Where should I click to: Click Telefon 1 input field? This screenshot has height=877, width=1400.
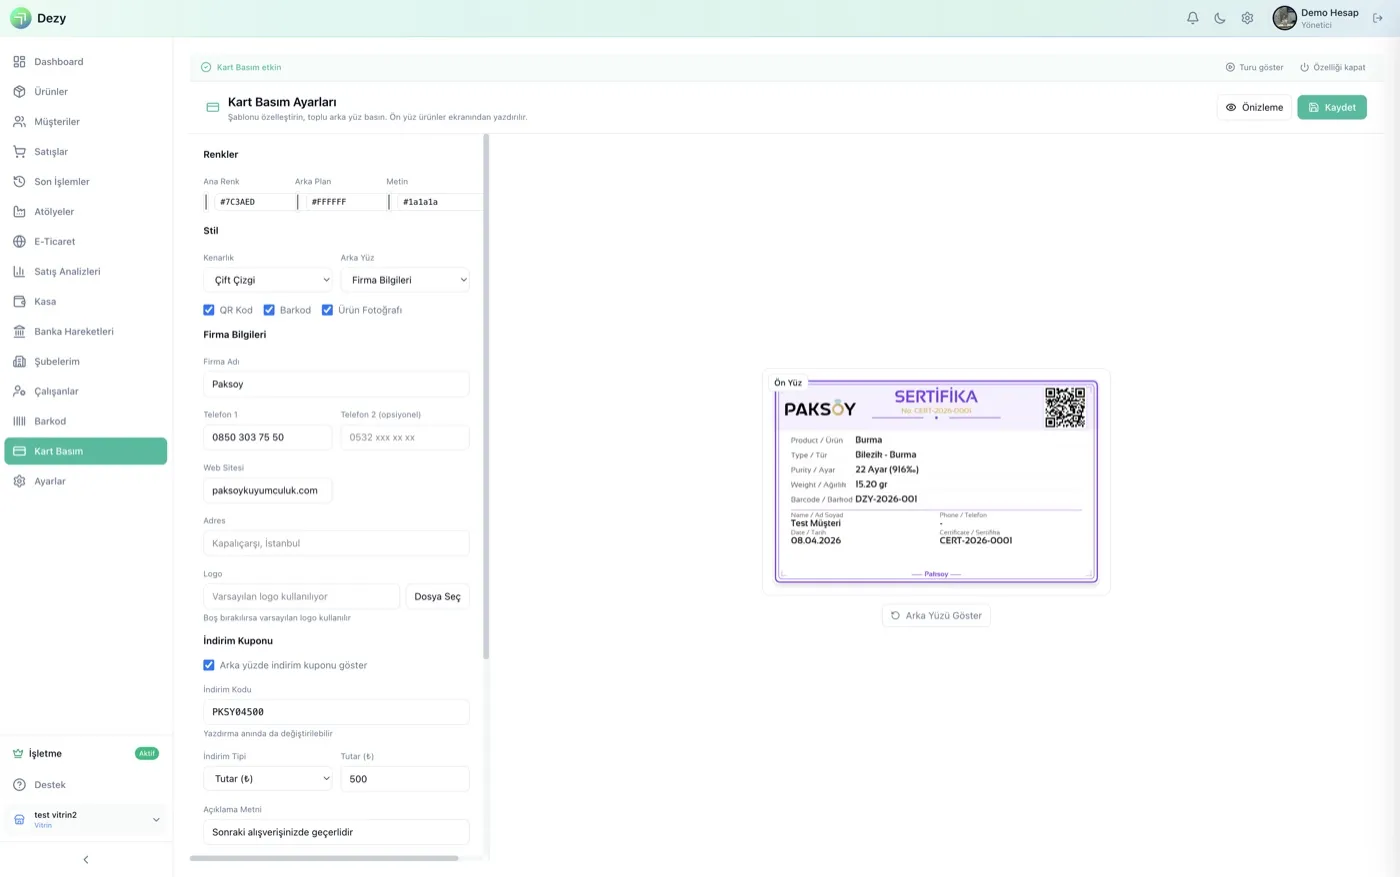click(268, 437)
